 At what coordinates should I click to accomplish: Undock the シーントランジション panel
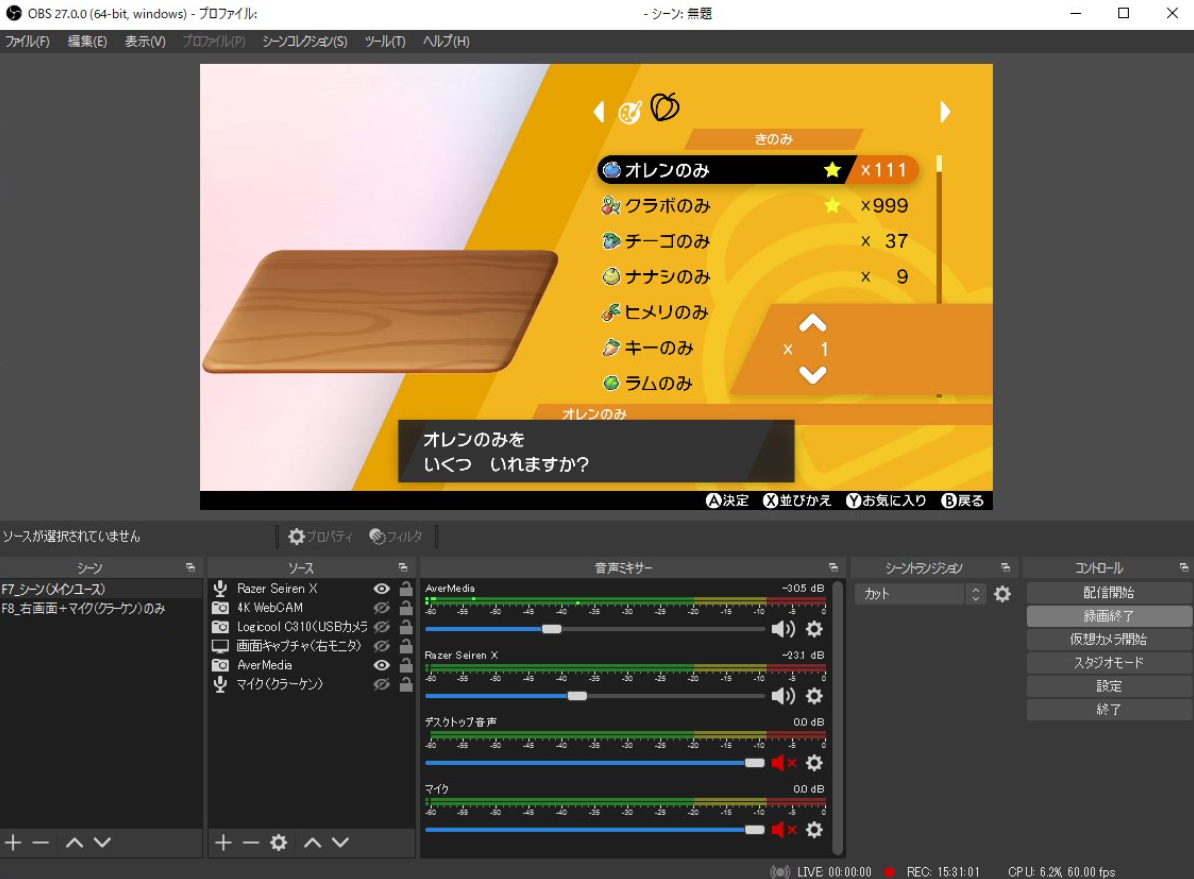1005,568
